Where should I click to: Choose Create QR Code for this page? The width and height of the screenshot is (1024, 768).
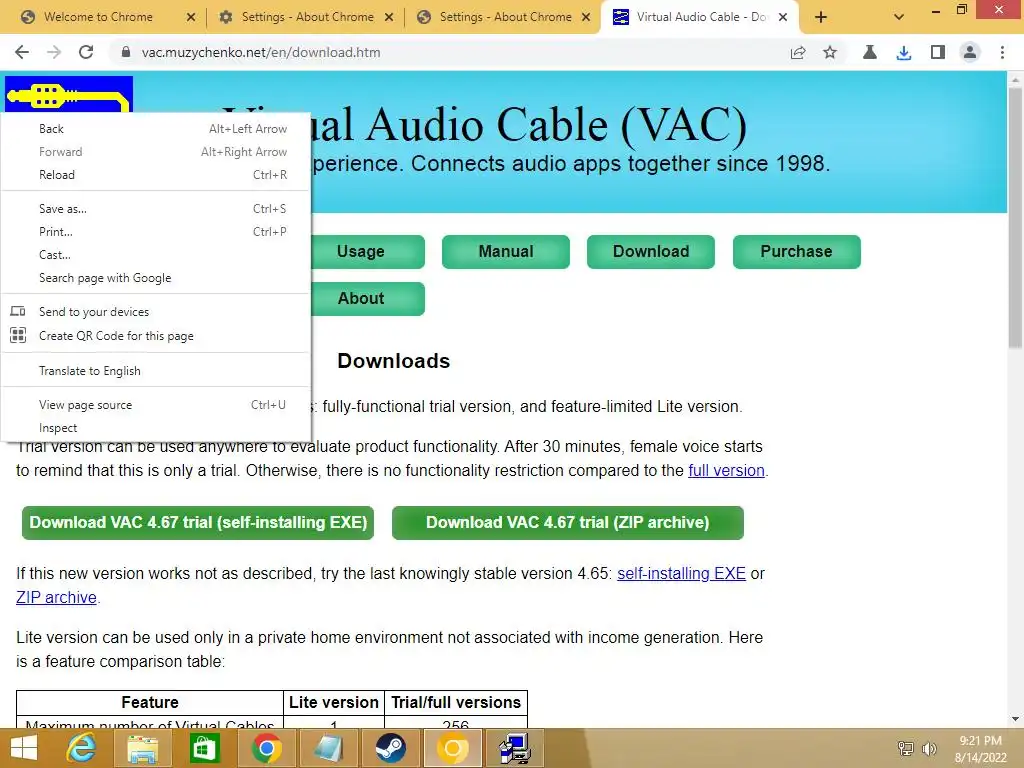[x=155, y=336]
